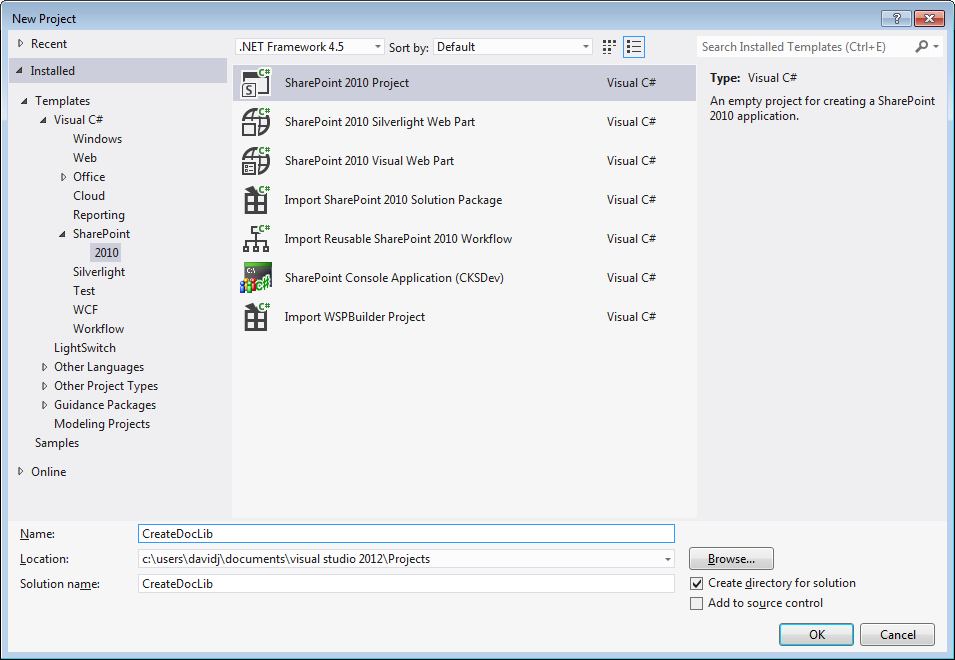Switch to small icons view
The image size is (955, 660).
click(x=609, y=47)
